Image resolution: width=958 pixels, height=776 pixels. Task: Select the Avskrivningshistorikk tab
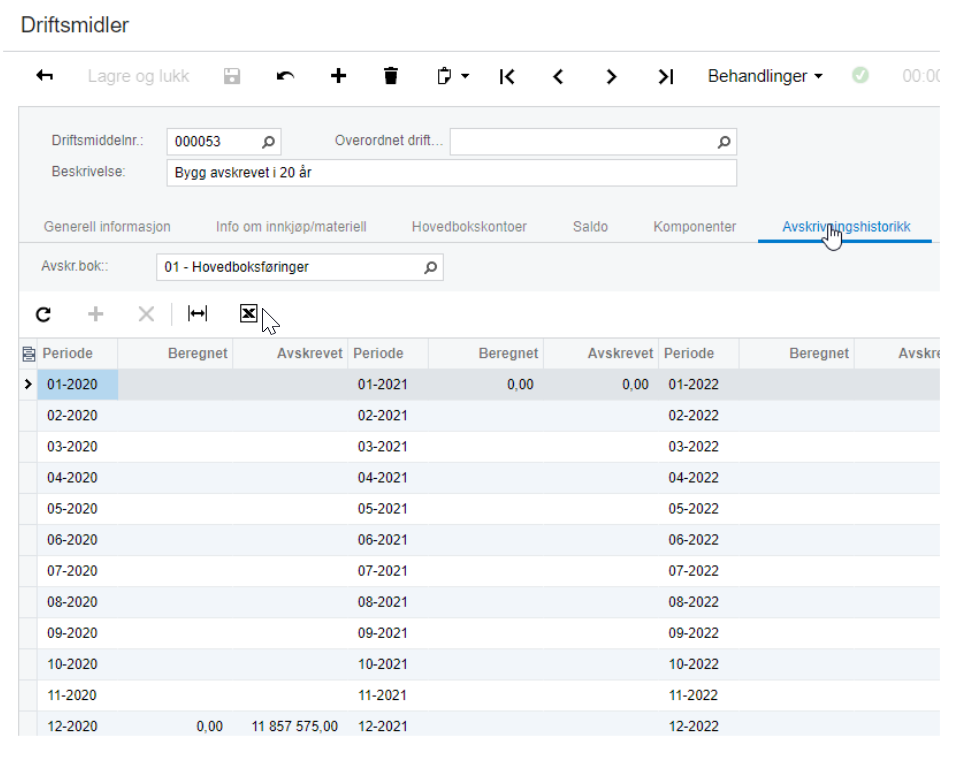pos(846,227)
